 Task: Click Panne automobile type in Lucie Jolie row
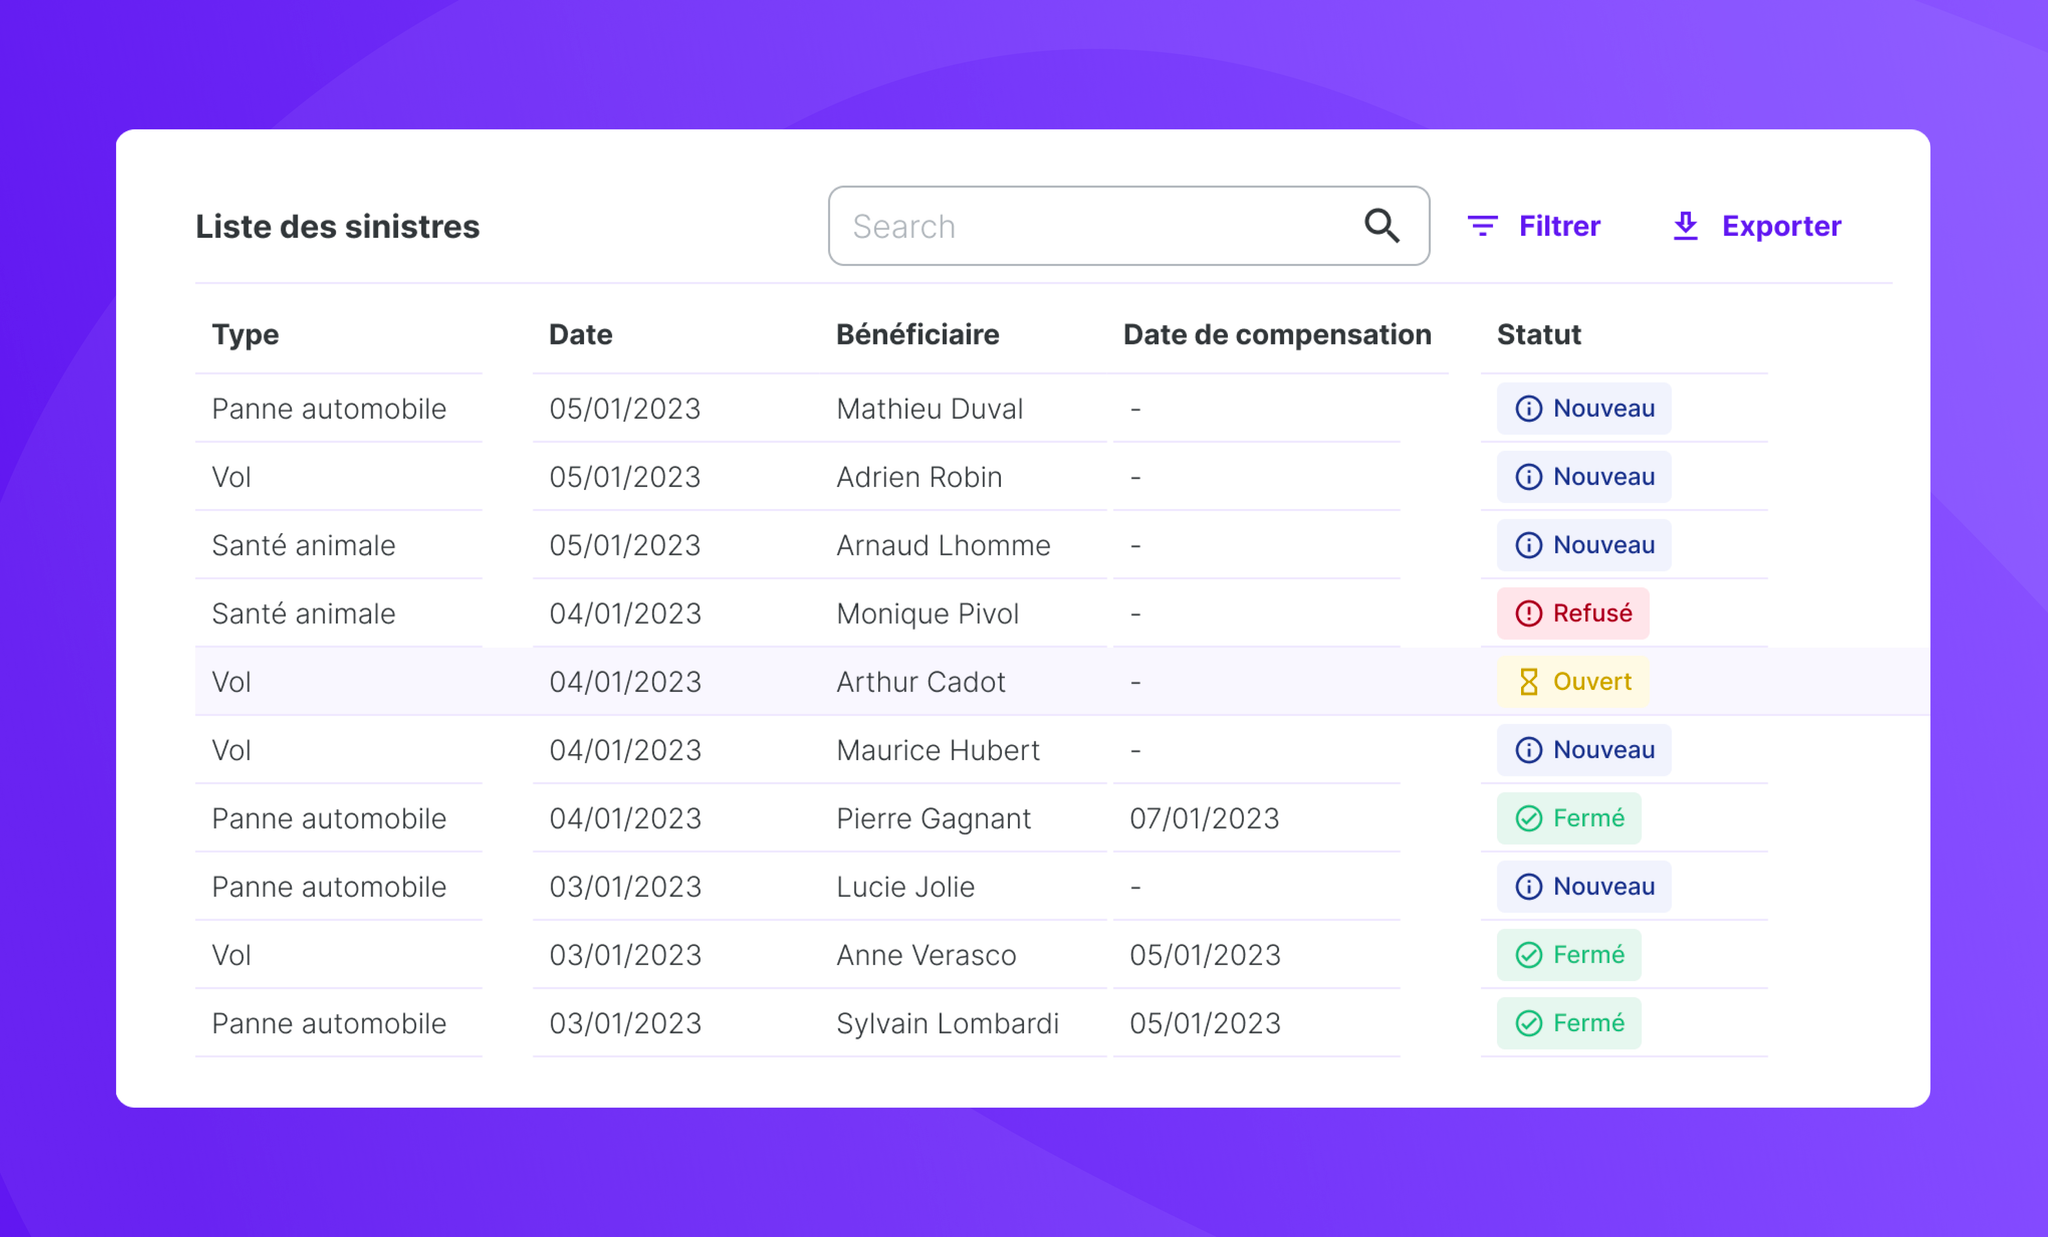[x=329, y=887]
